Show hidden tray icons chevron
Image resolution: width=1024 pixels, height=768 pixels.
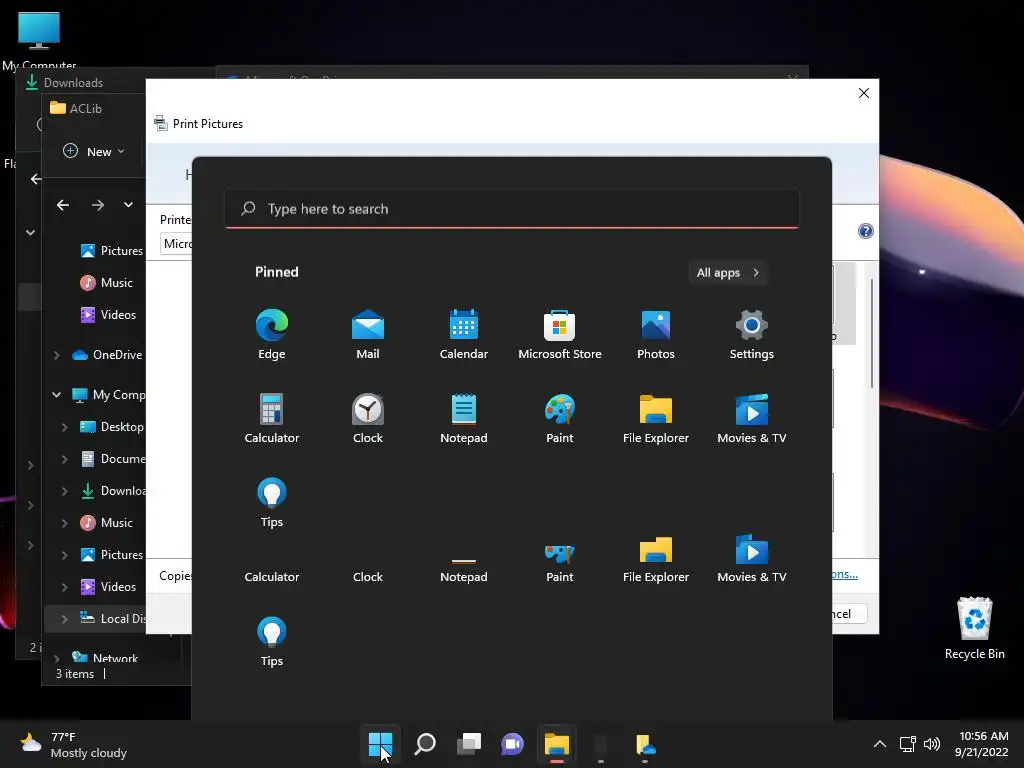[x=880, y=744]
